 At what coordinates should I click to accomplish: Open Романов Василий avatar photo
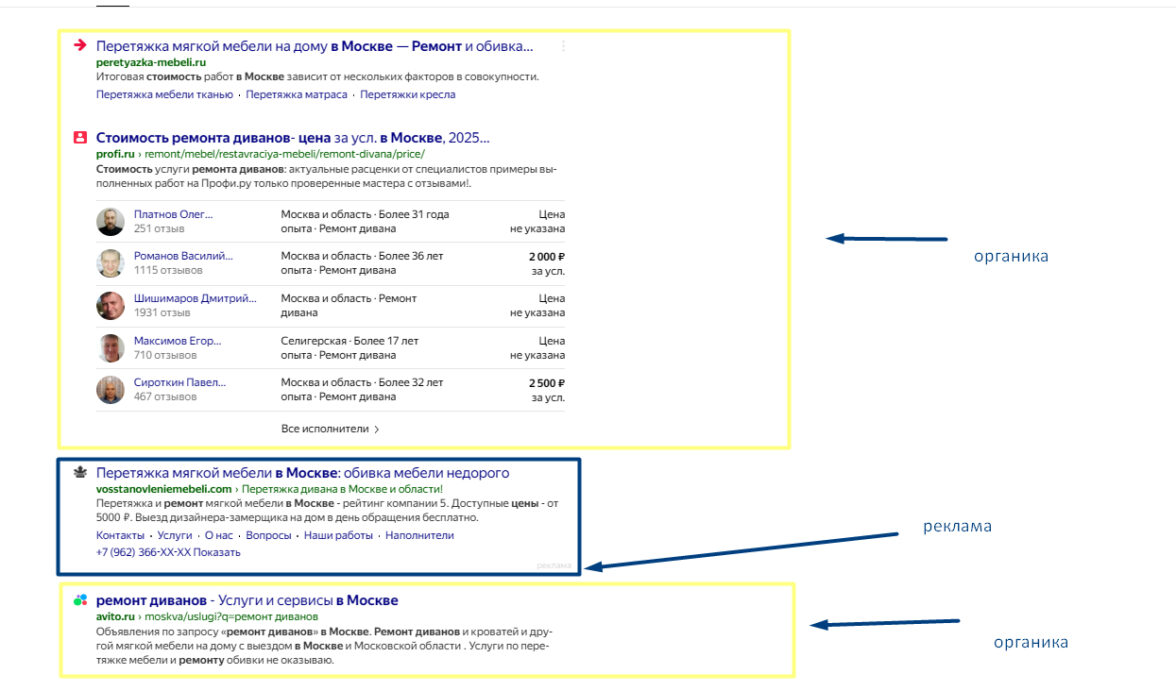click(110, 263)
